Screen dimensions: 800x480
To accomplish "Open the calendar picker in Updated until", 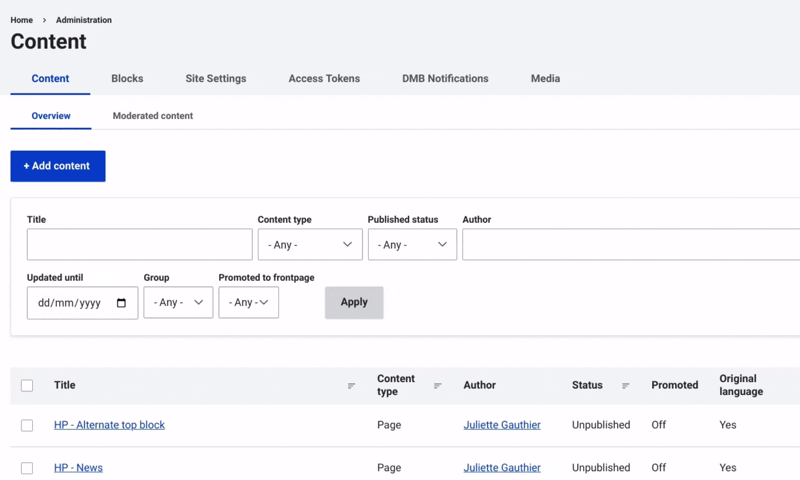I will [122, 303].
